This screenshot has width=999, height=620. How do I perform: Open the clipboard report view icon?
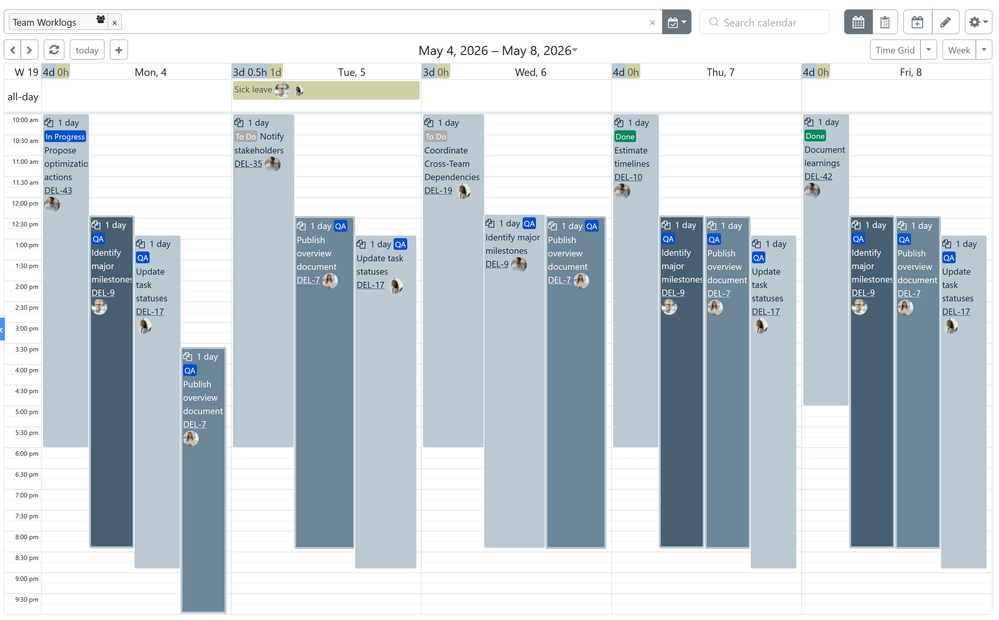[x=885, y=22]
